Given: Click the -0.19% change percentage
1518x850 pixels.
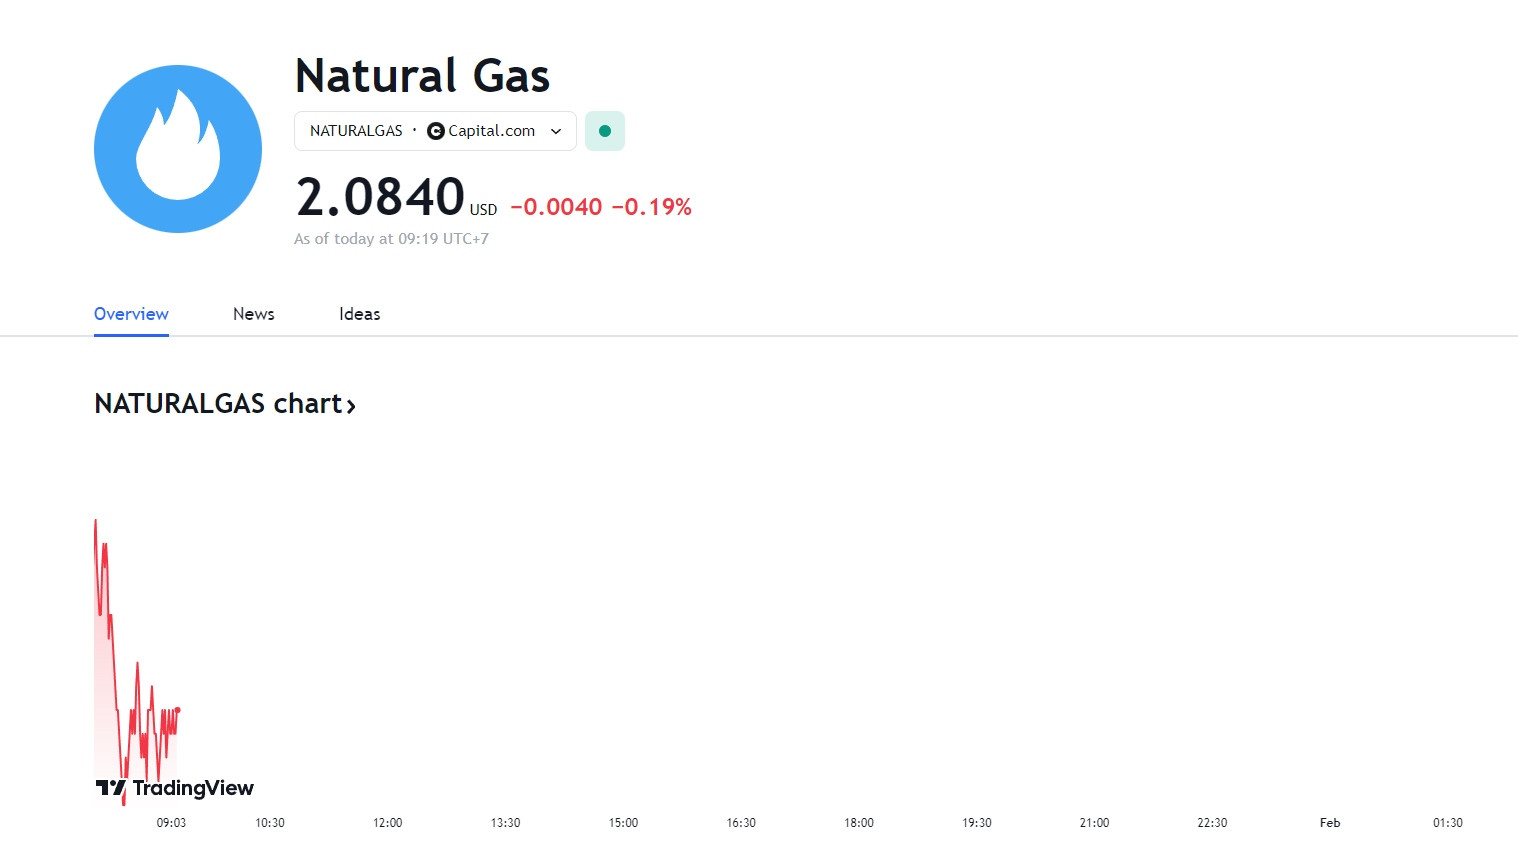Looking at the screenshot, I should (652, 207).
